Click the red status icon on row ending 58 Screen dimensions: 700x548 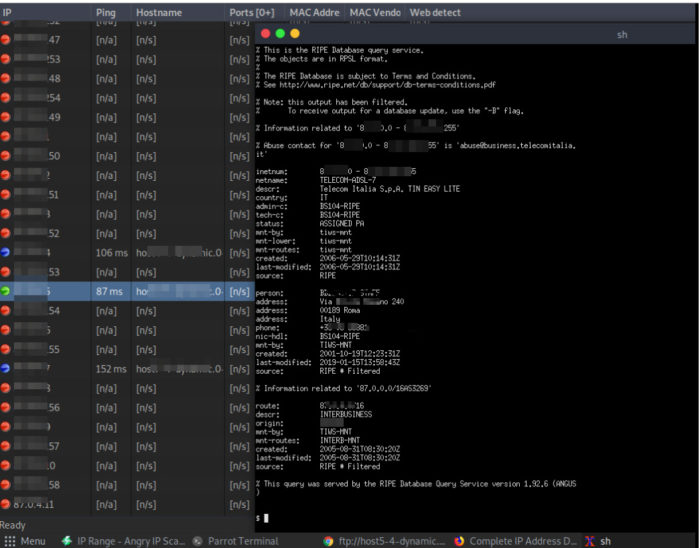(5, 485)
